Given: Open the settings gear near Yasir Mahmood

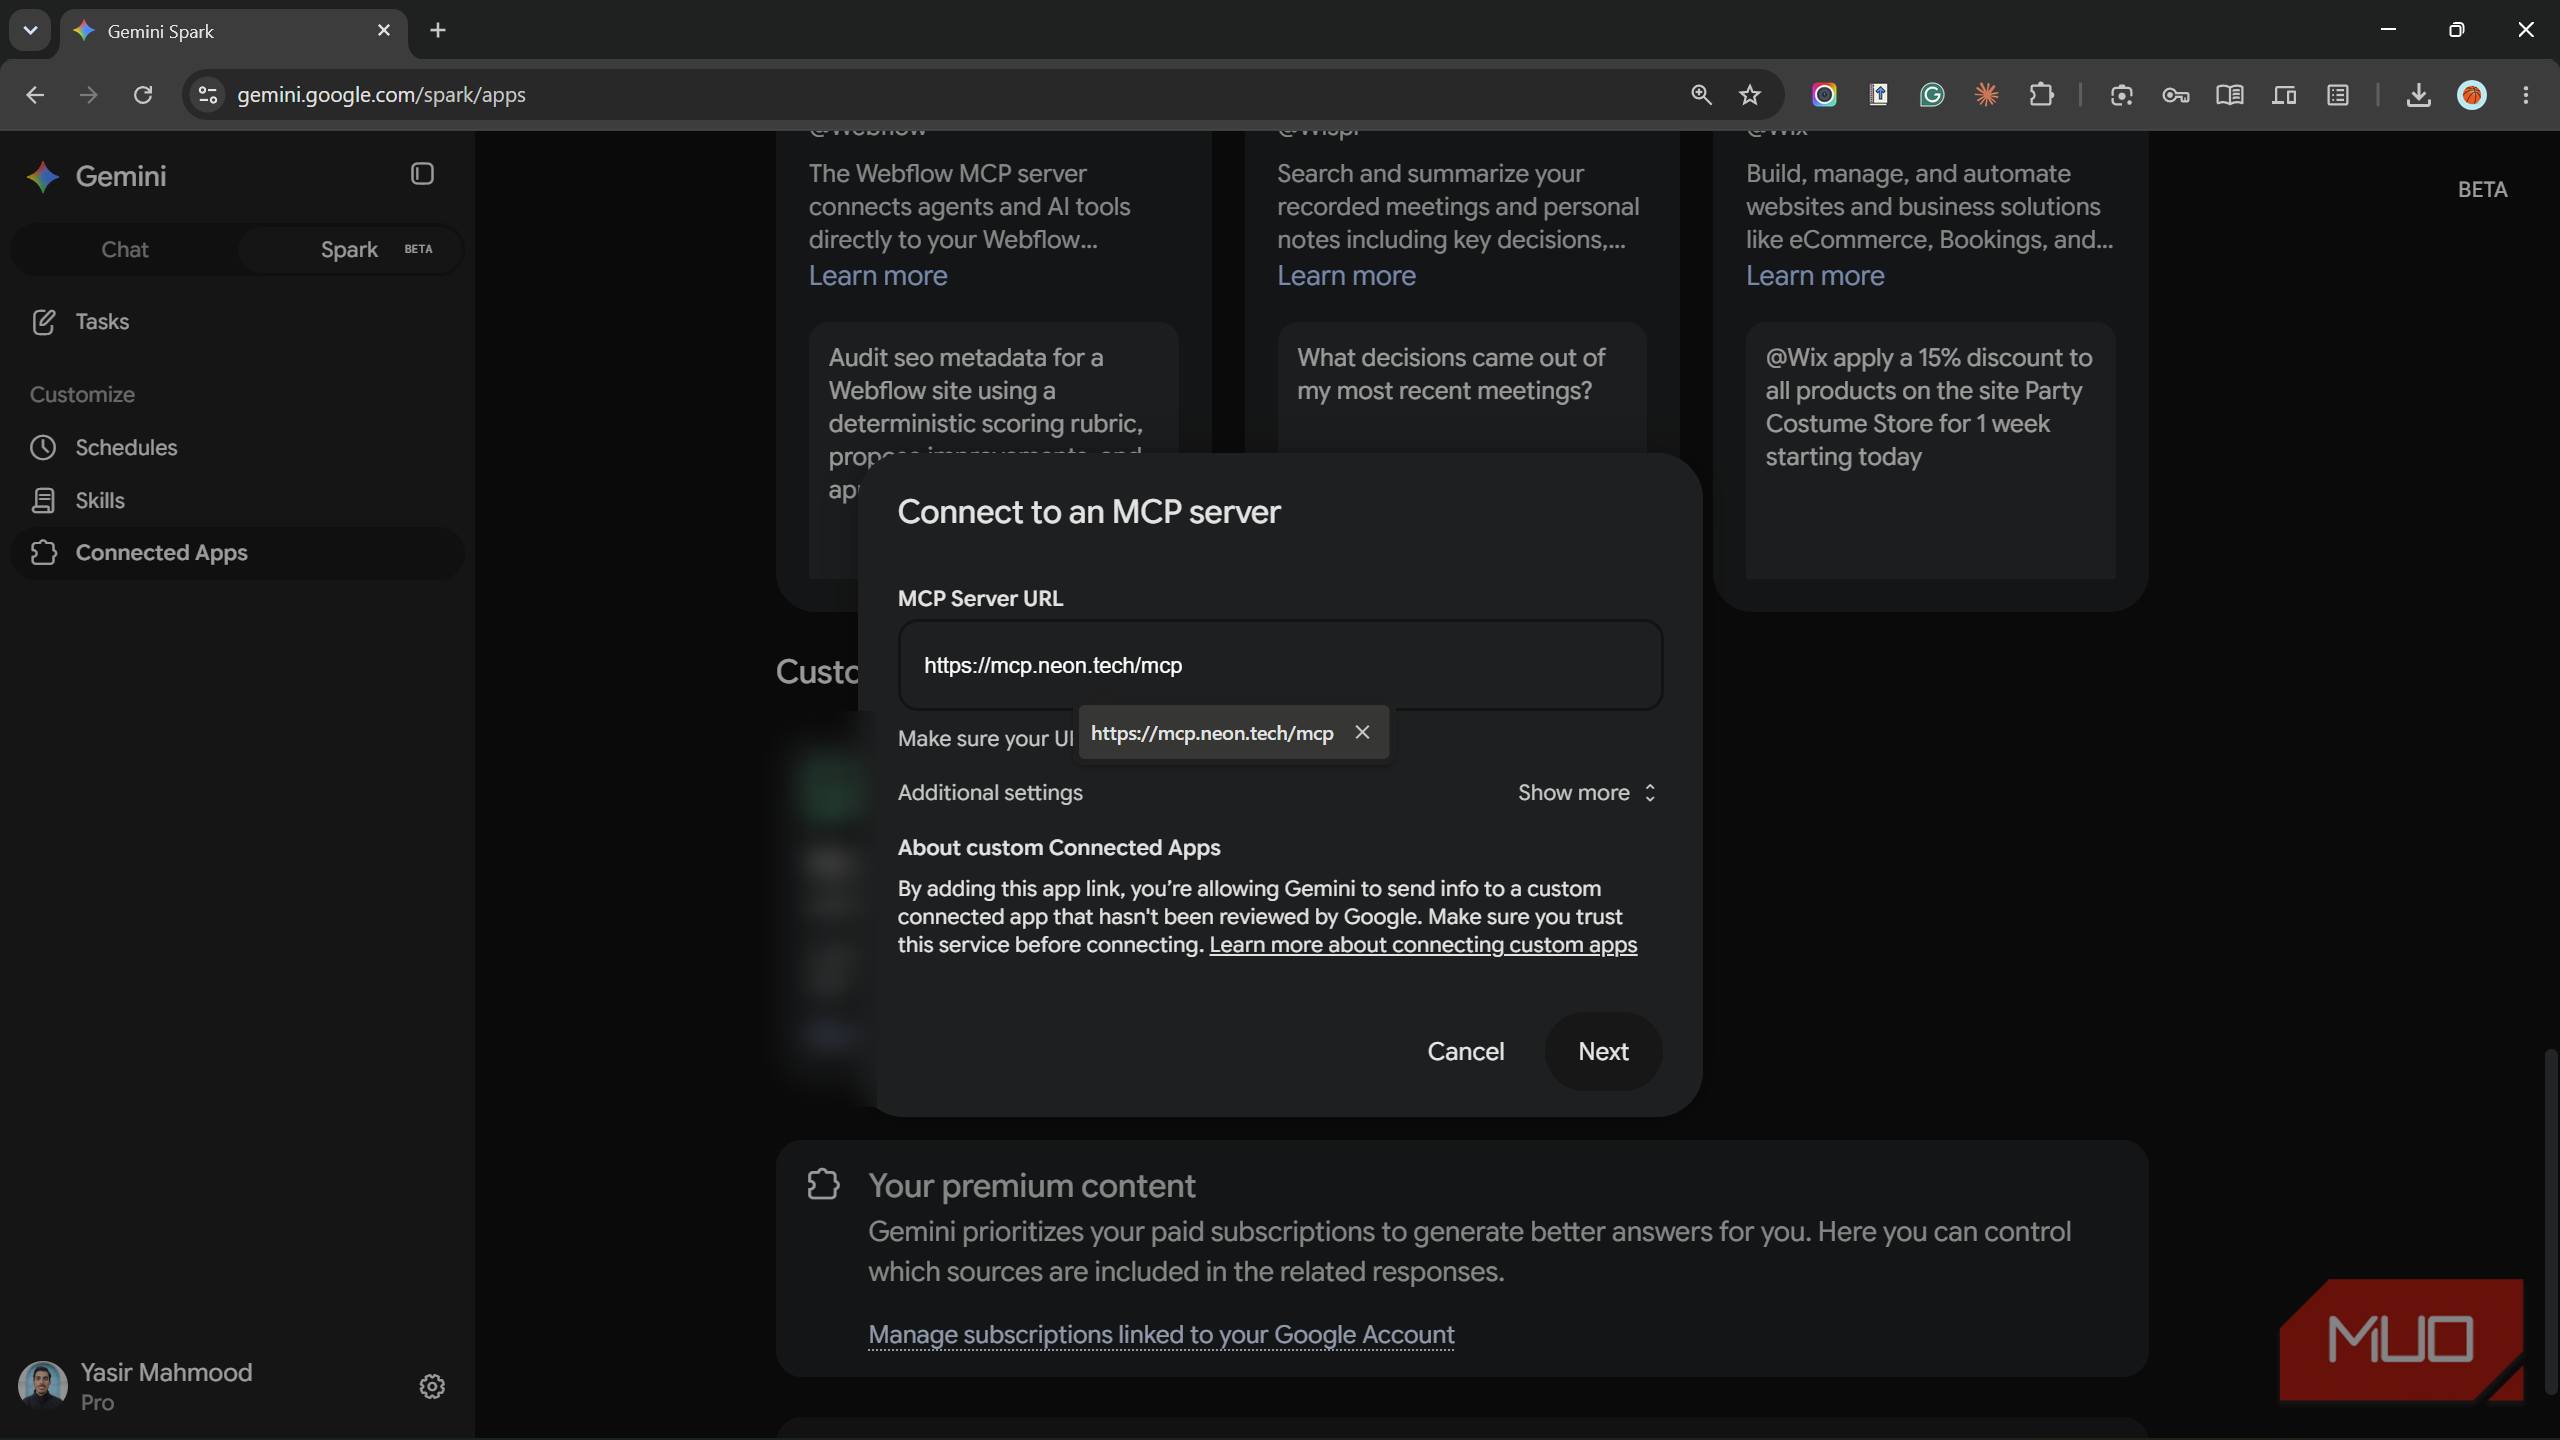Looking at the screenshot, I should pyautogui.click(x=432, y=1386).
